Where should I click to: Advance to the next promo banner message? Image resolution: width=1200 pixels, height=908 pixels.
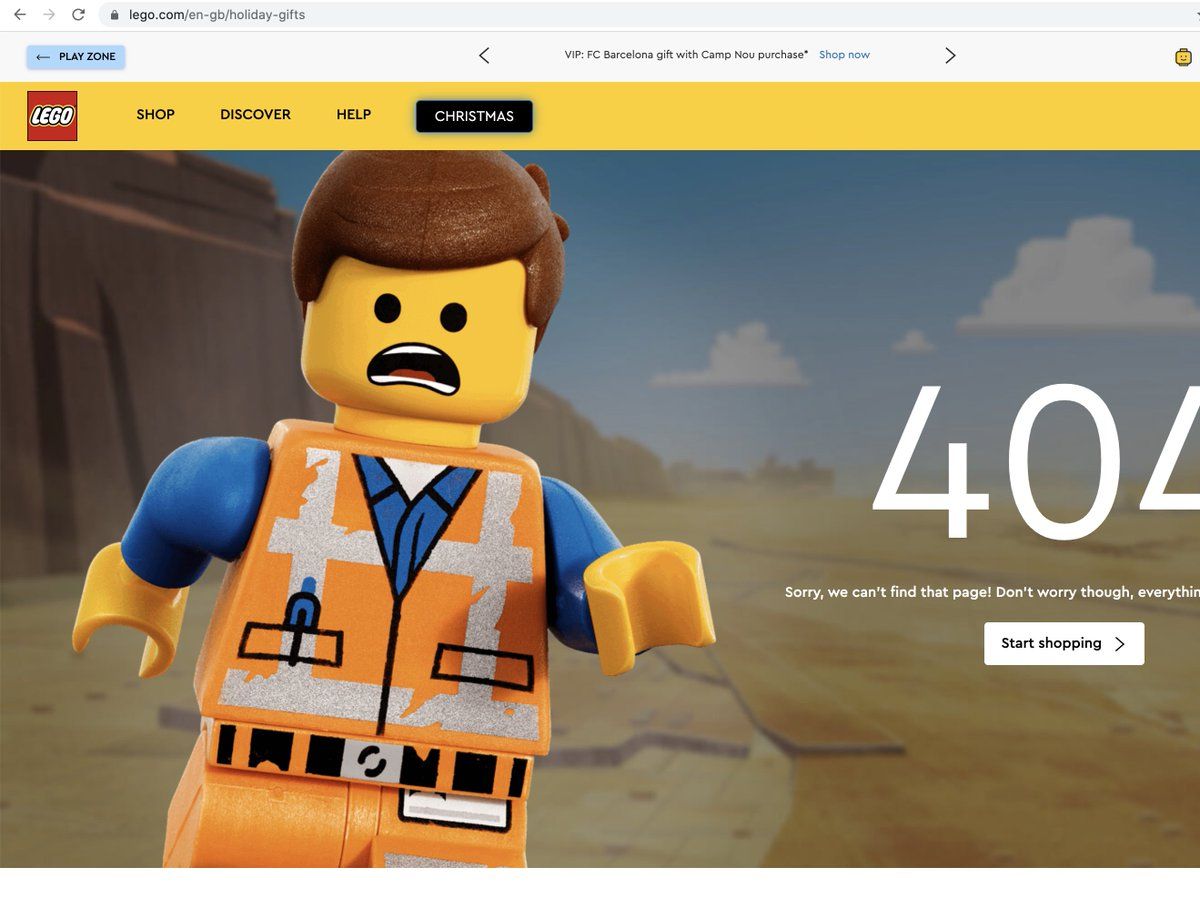(950, 56)
